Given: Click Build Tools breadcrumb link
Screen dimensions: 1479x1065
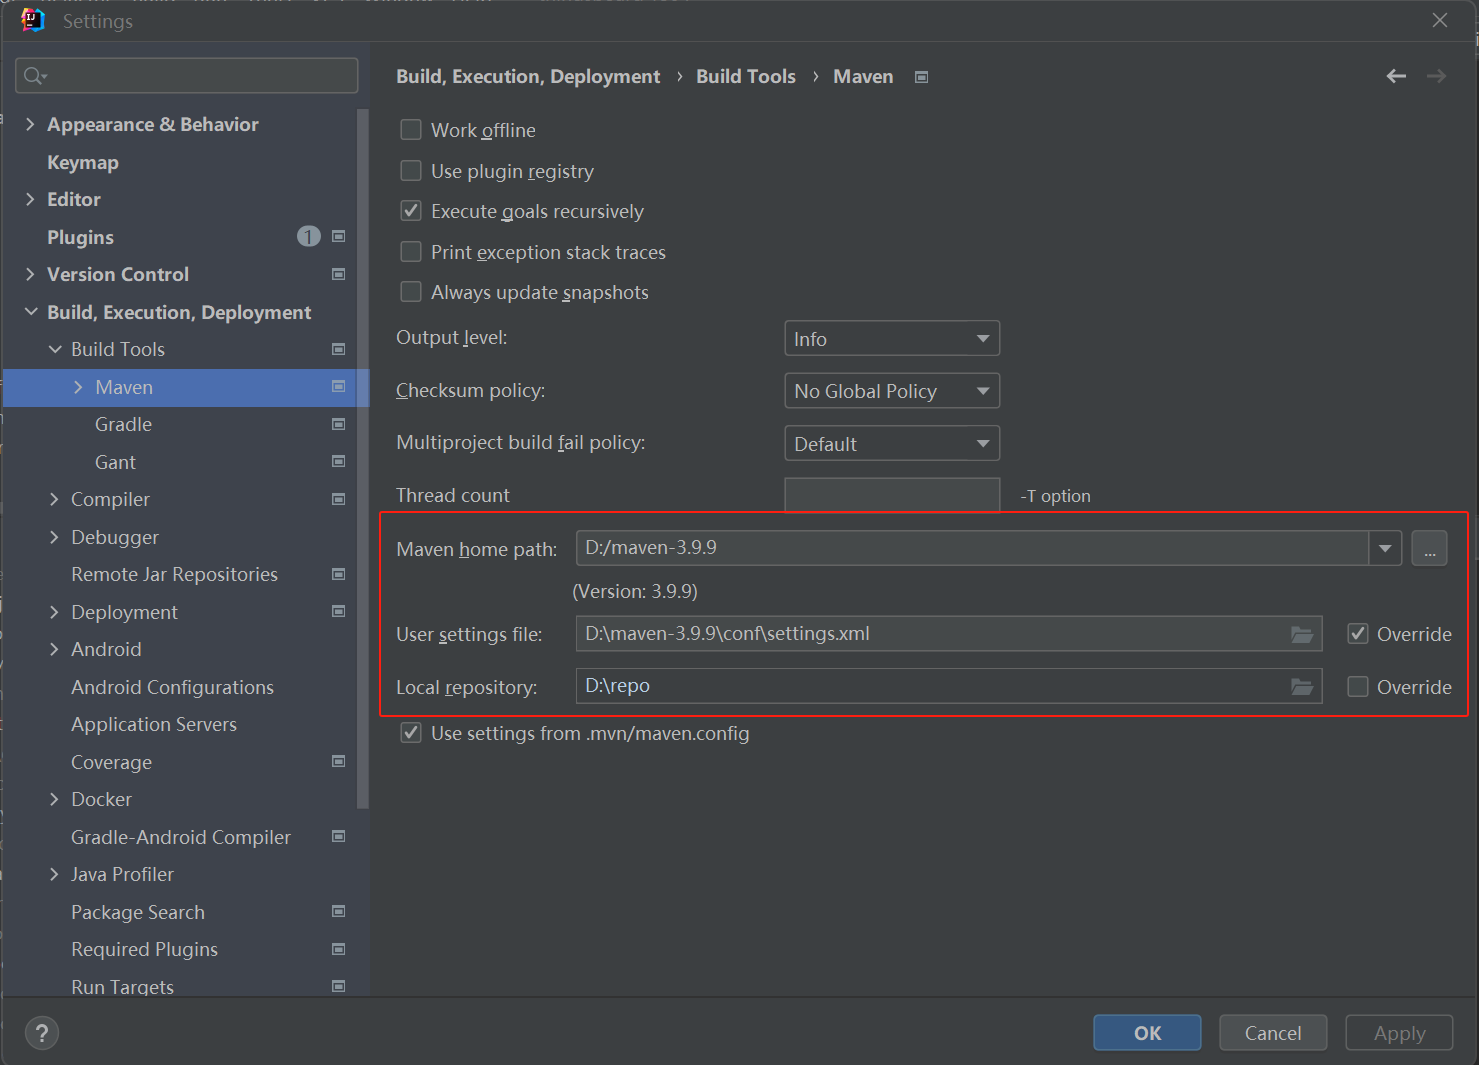Looking at the screenshot, I should [746, 76].
